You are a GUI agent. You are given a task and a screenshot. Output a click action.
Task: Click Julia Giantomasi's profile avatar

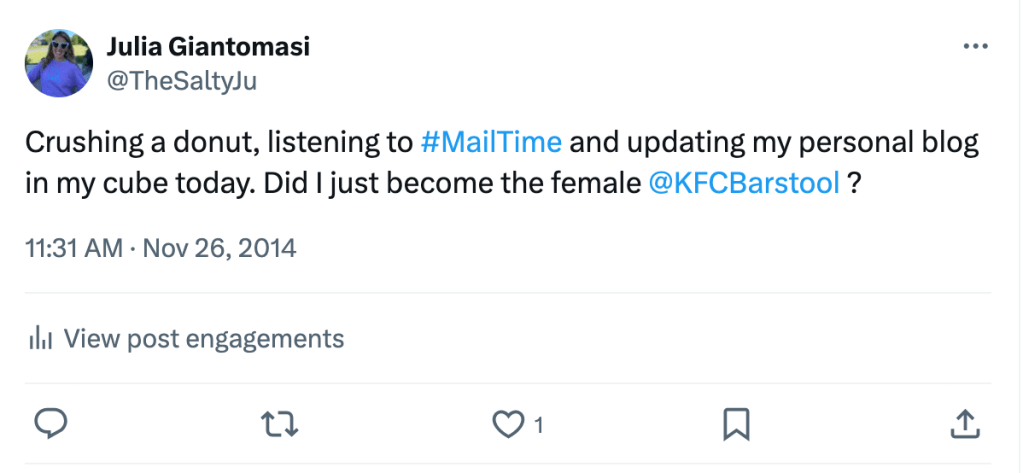[x=60, y=63]
